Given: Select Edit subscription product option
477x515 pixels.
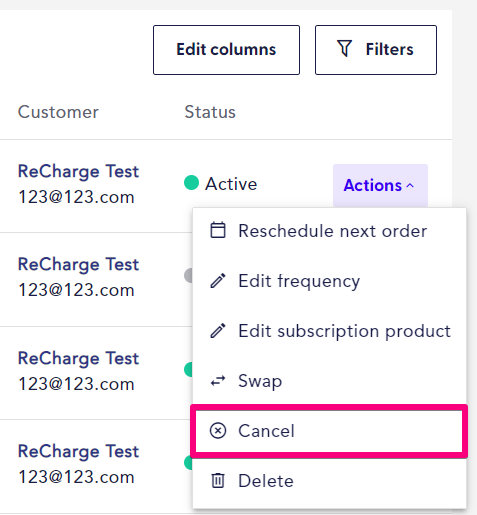Looking at the screenshot, I should (329, 331).
